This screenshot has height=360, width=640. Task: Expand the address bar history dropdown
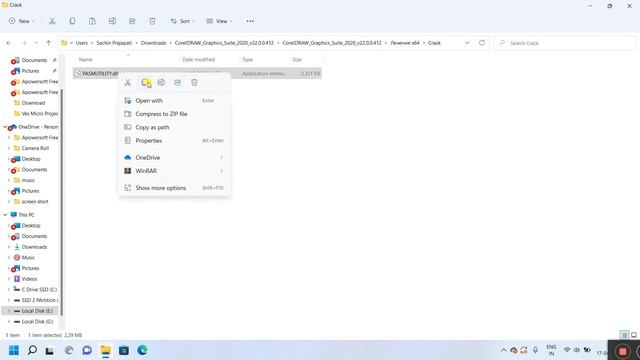click(467, 43)
